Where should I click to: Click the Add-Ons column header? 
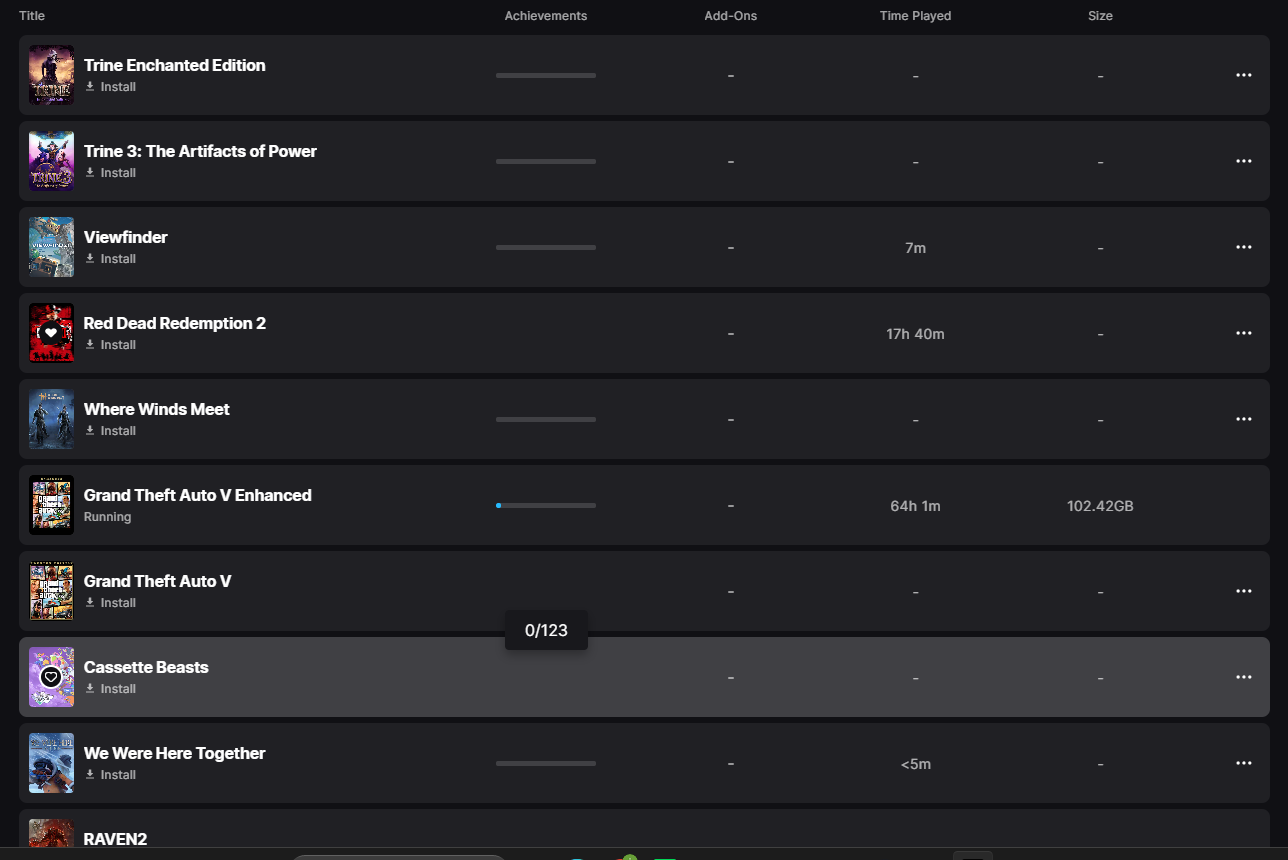pos(730,16)
